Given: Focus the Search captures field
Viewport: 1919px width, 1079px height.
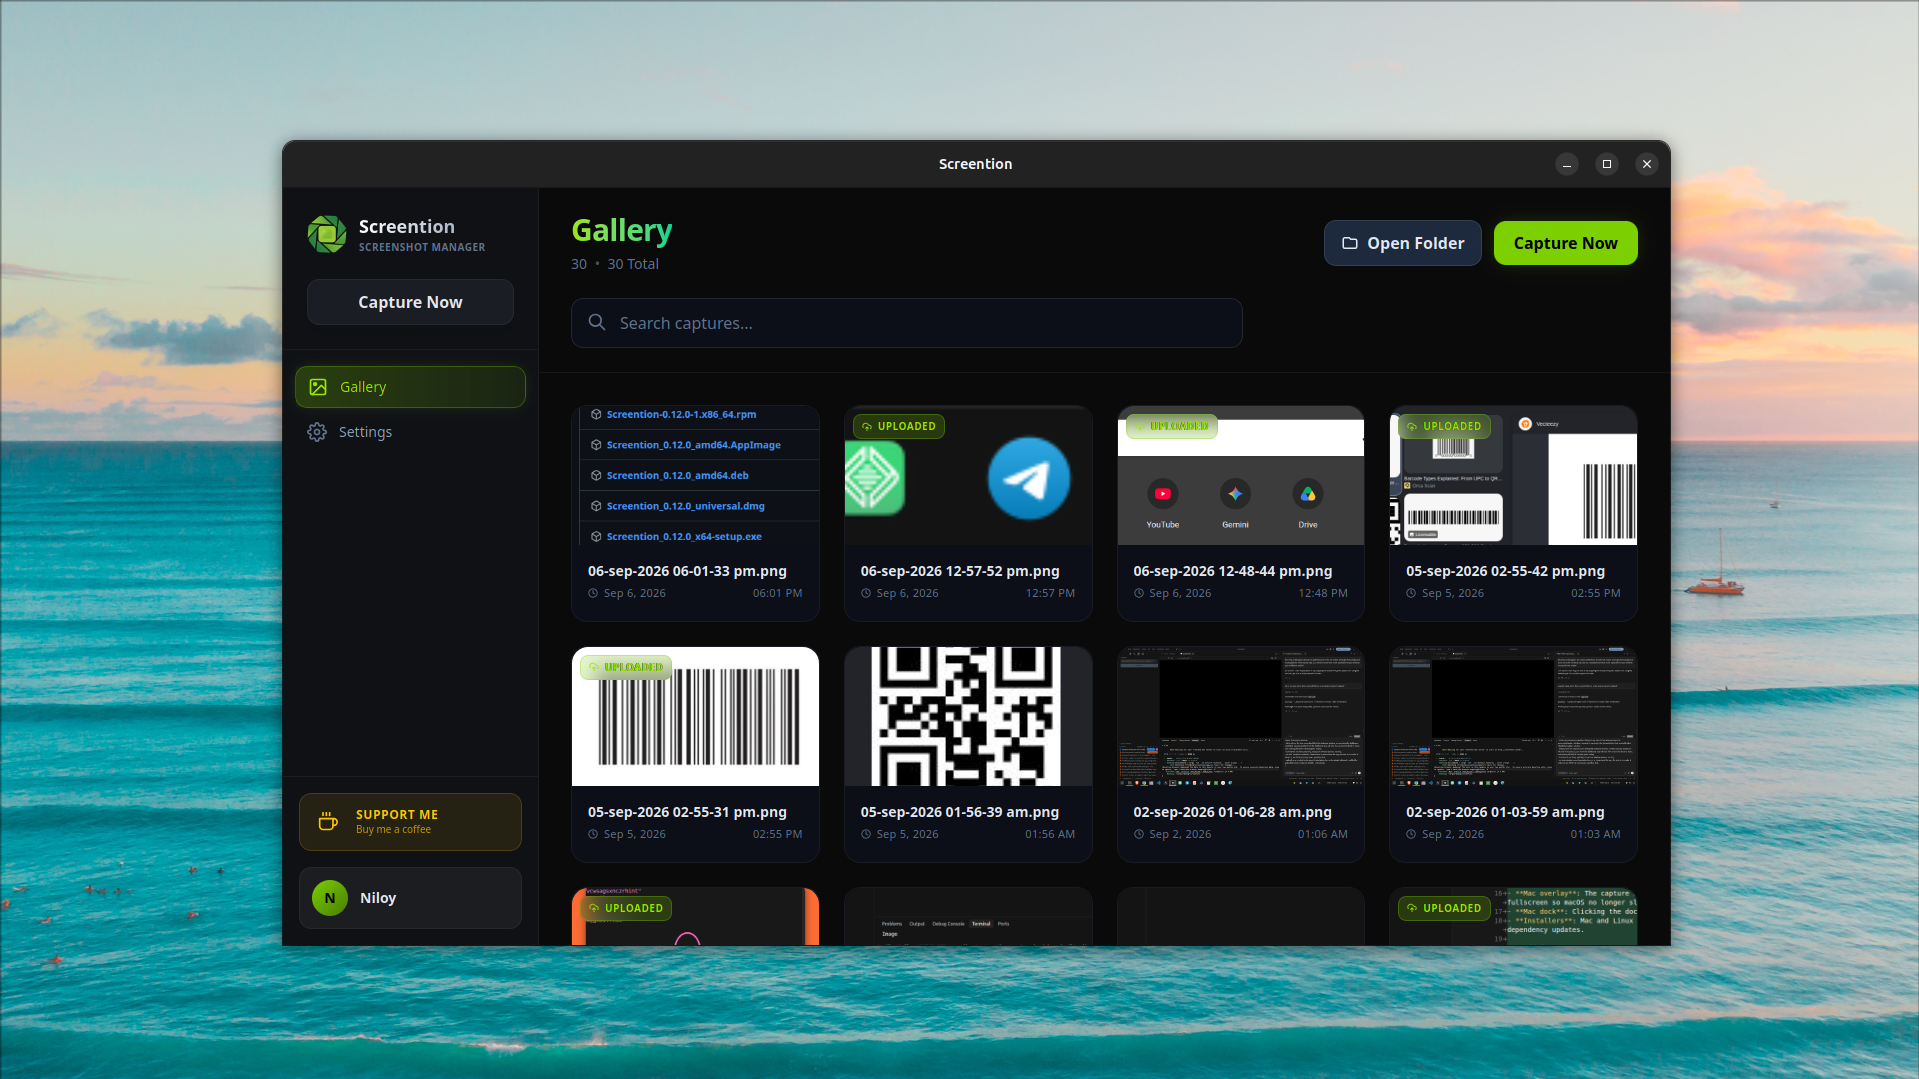Looking at the screenshot, I should 906,323.
